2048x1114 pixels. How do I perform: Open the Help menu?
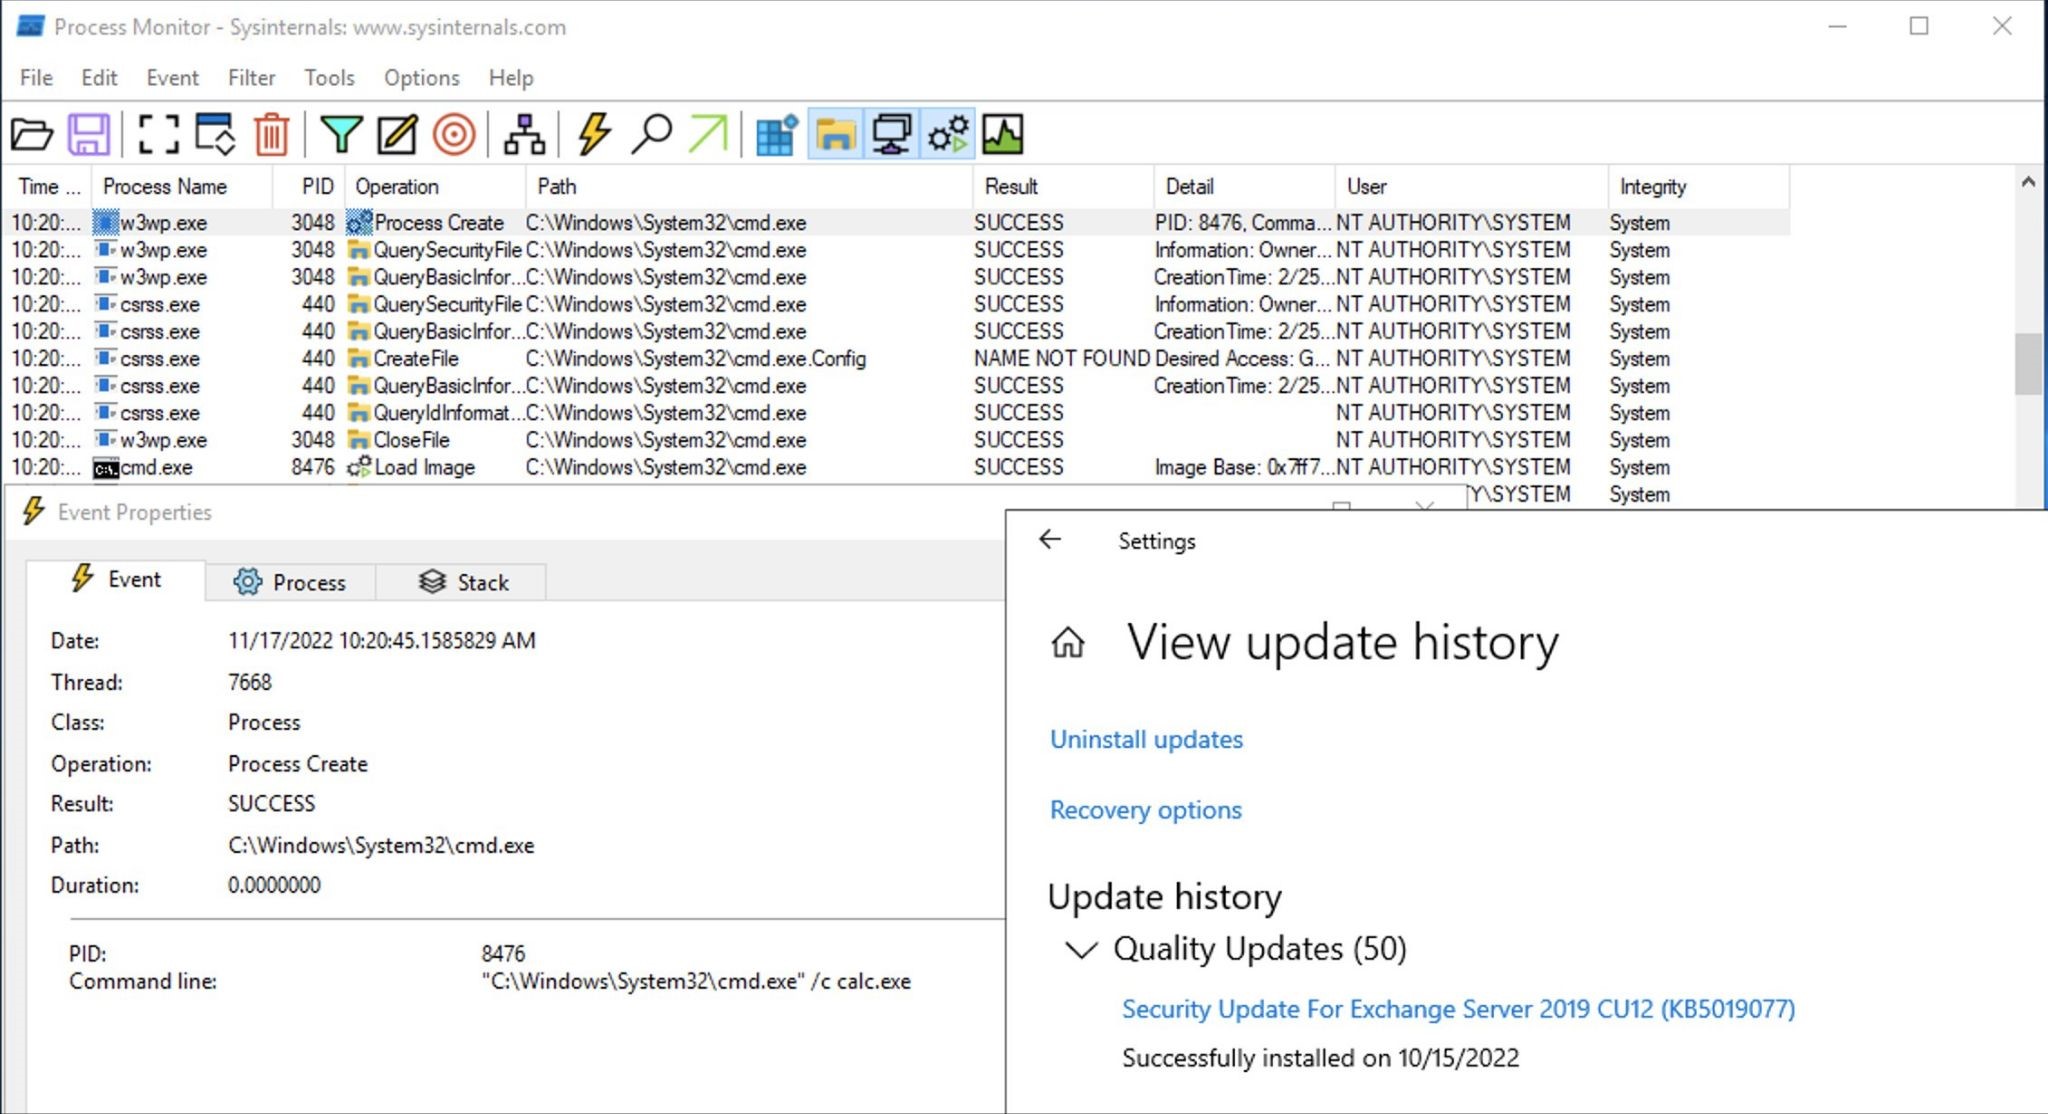coord(511,78)
